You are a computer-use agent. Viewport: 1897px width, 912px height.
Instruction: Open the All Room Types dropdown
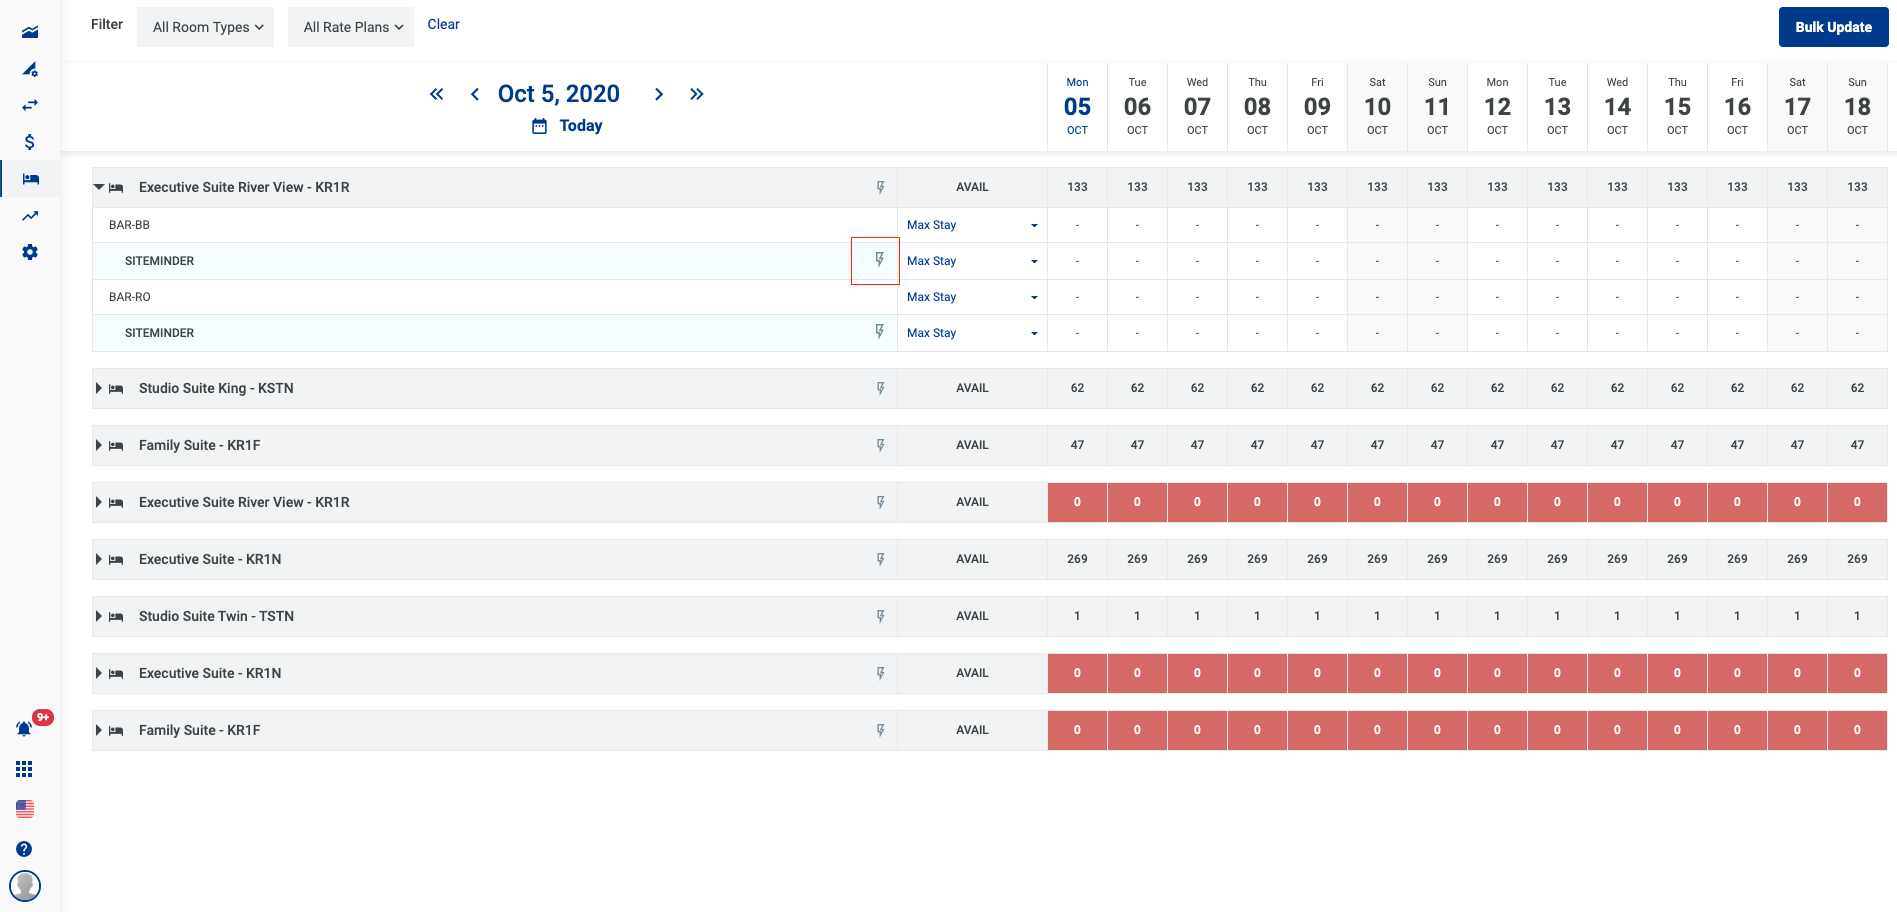(x=206, y=27)
